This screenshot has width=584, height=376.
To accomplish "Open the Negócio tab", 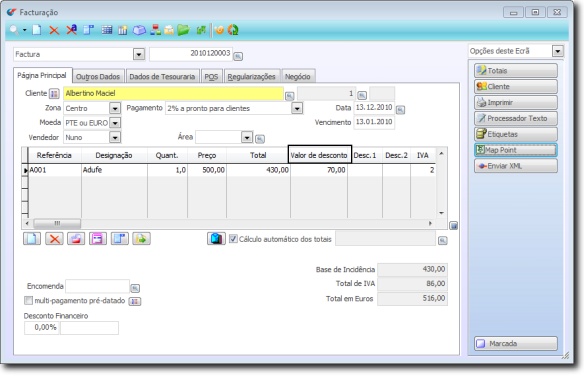I will click(298, 76).
